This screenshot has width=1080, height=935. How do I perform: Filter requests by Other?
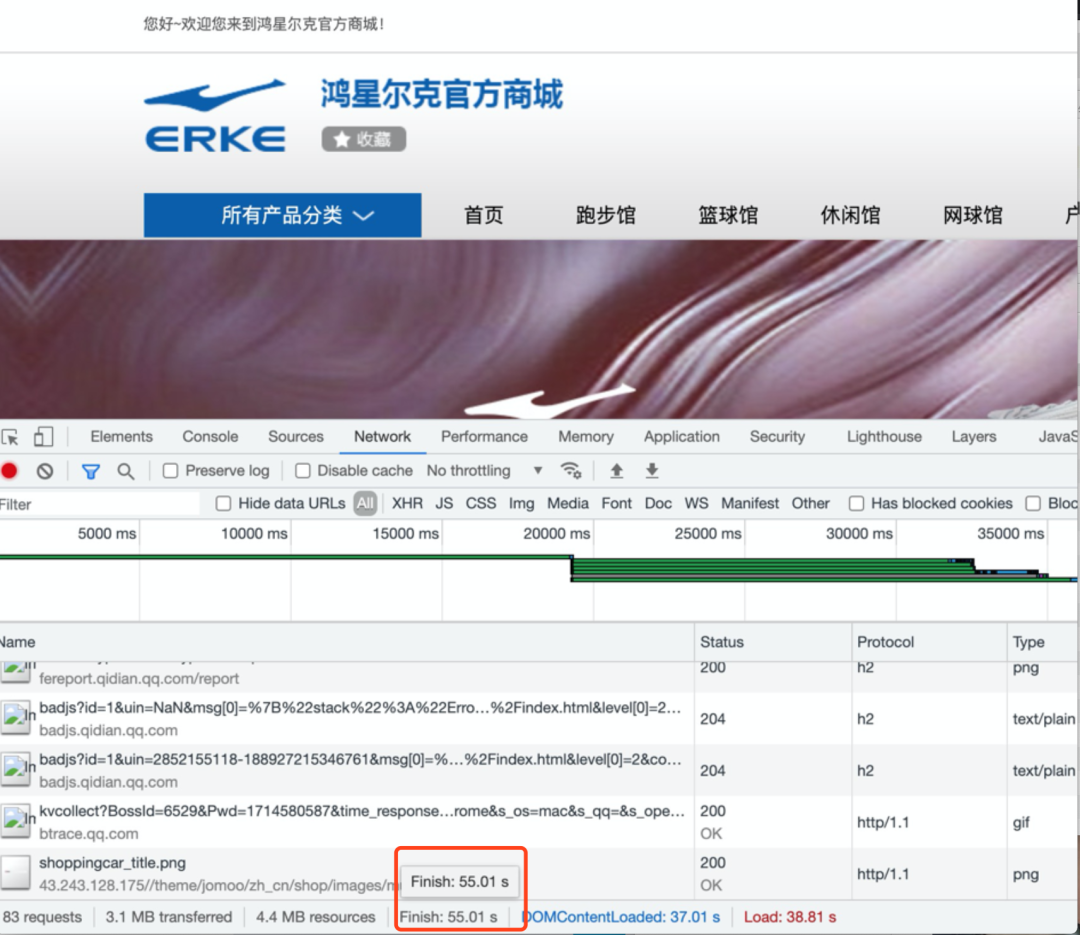[811, 504]
